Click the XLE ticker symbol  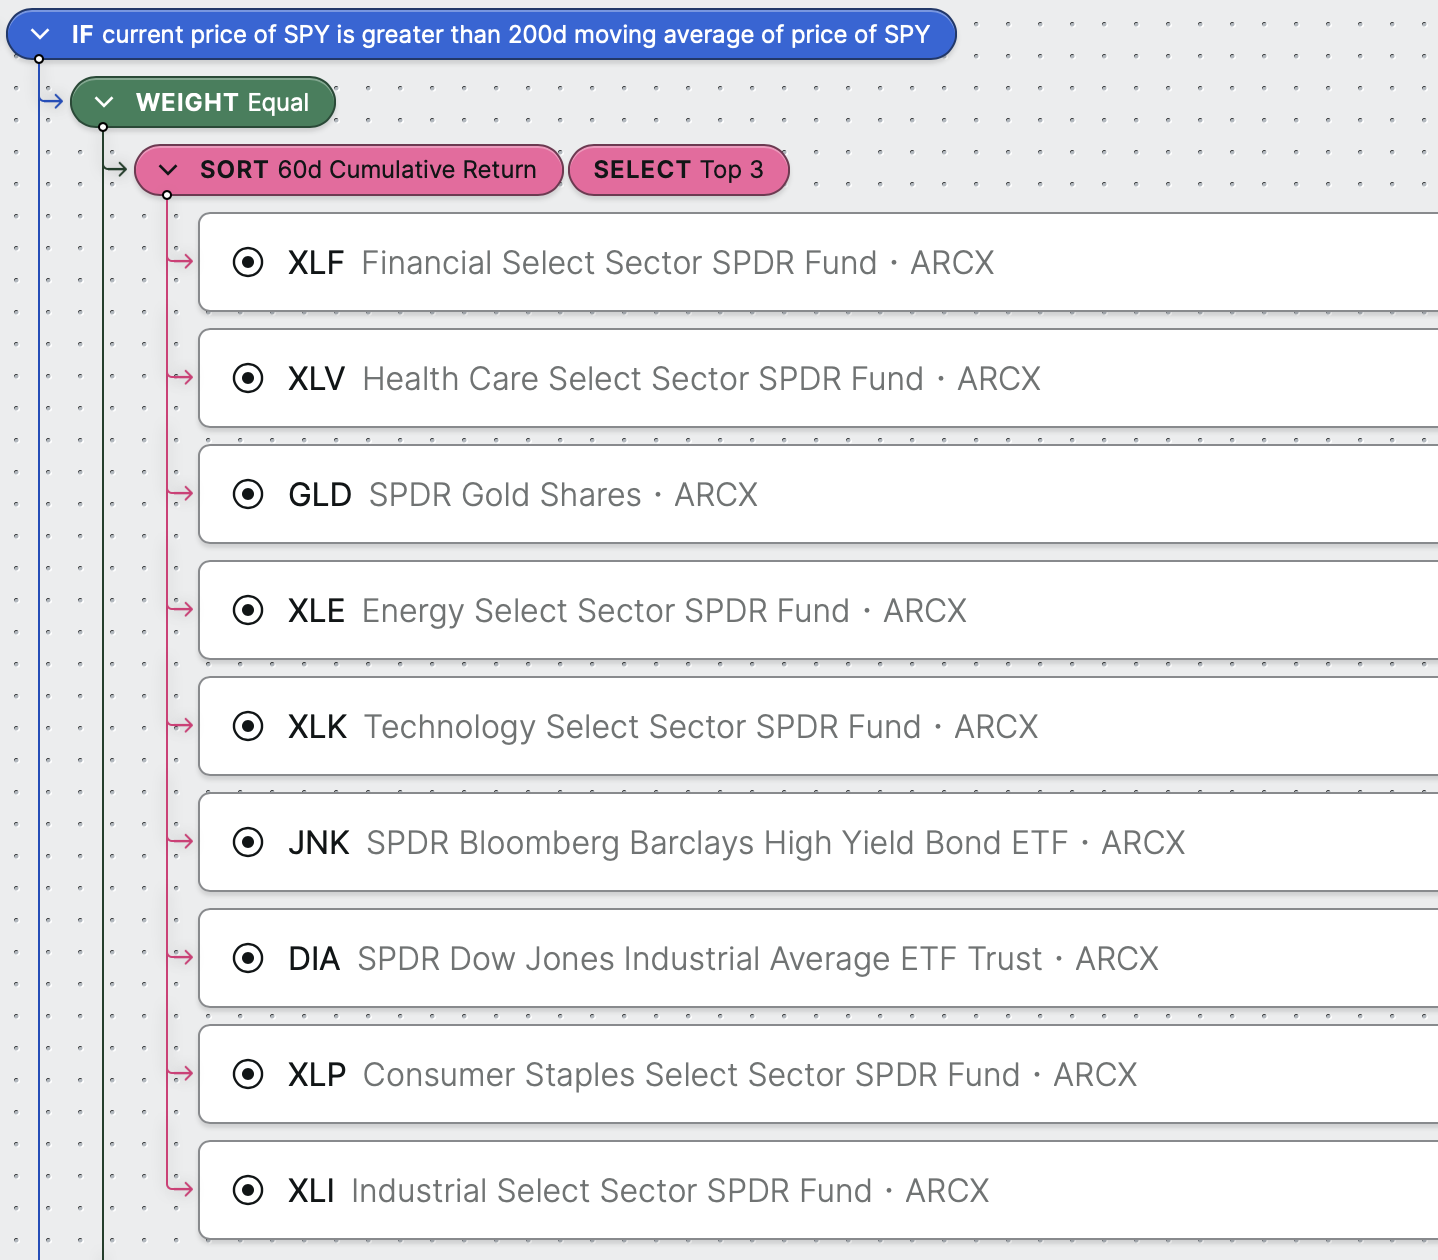317,611
